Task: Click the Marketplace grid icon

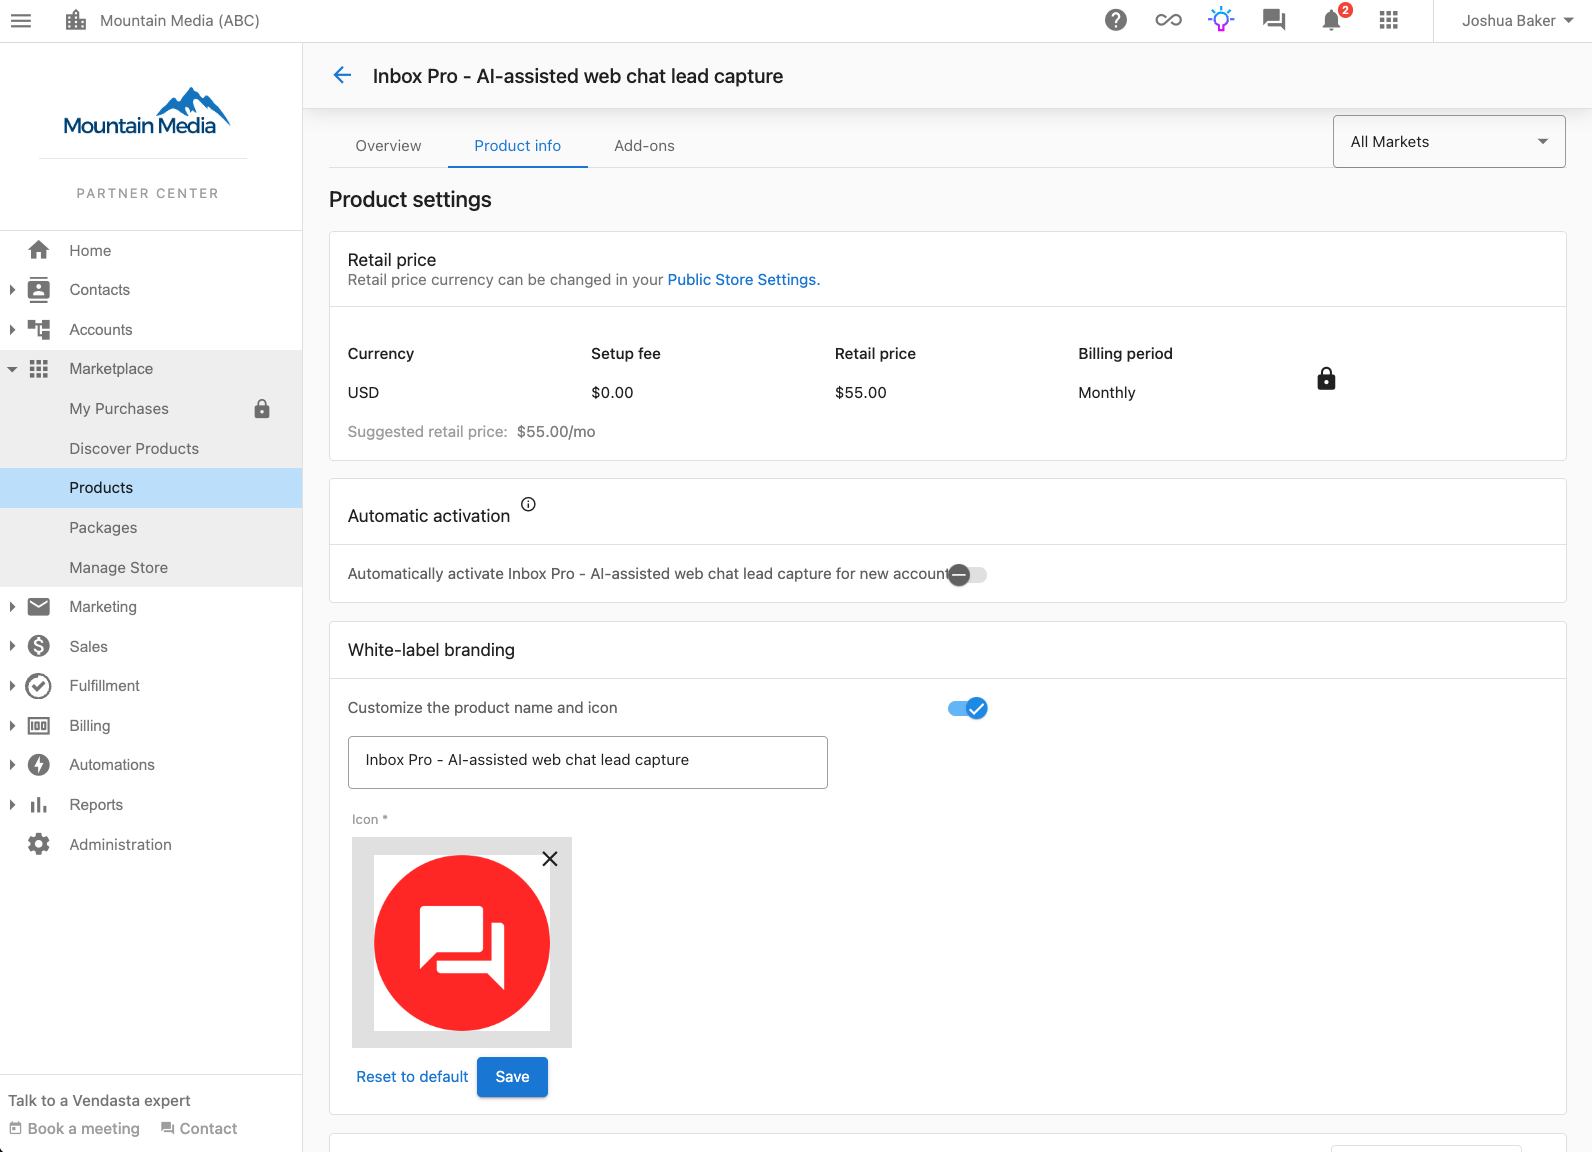Action: tap(39, 369)
